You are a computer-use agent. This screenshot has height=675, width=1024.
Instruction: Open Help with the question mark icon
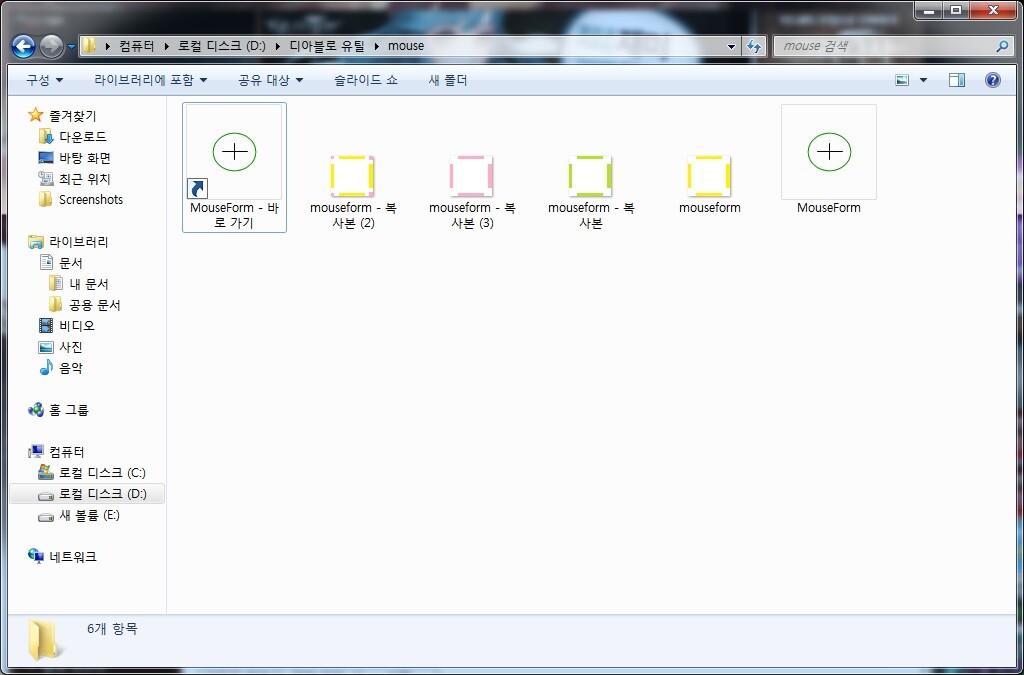point(993,80)
